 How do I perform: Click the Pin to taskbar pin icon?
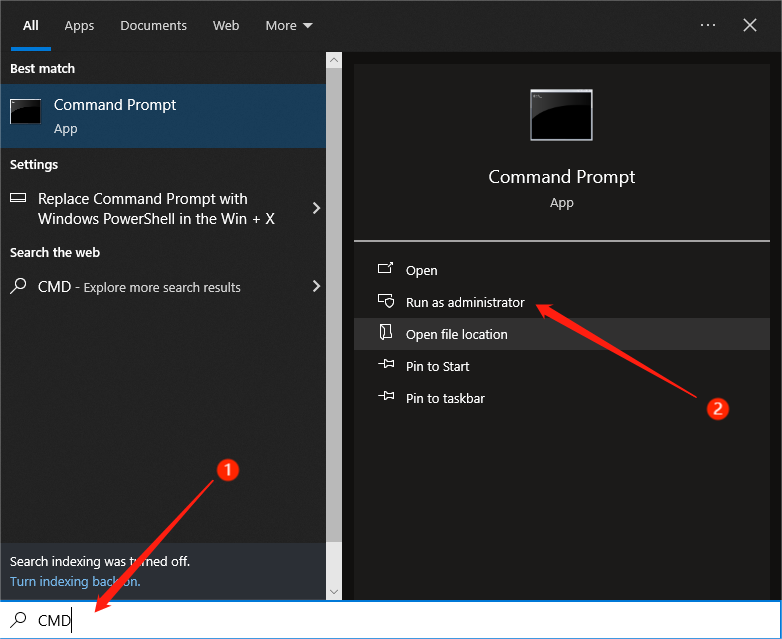tap(386, 397)
